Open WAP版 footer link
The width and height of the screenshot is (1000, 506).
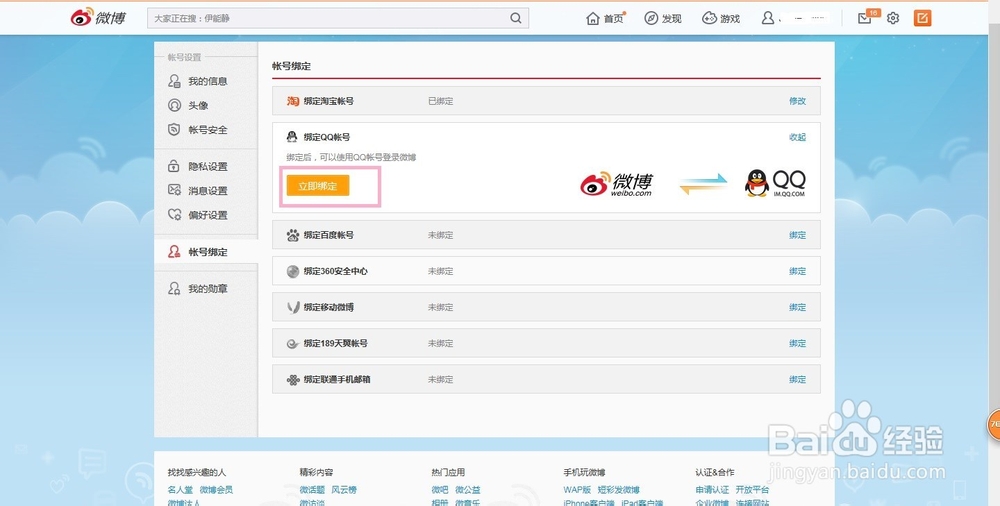(x=577, y=490)
